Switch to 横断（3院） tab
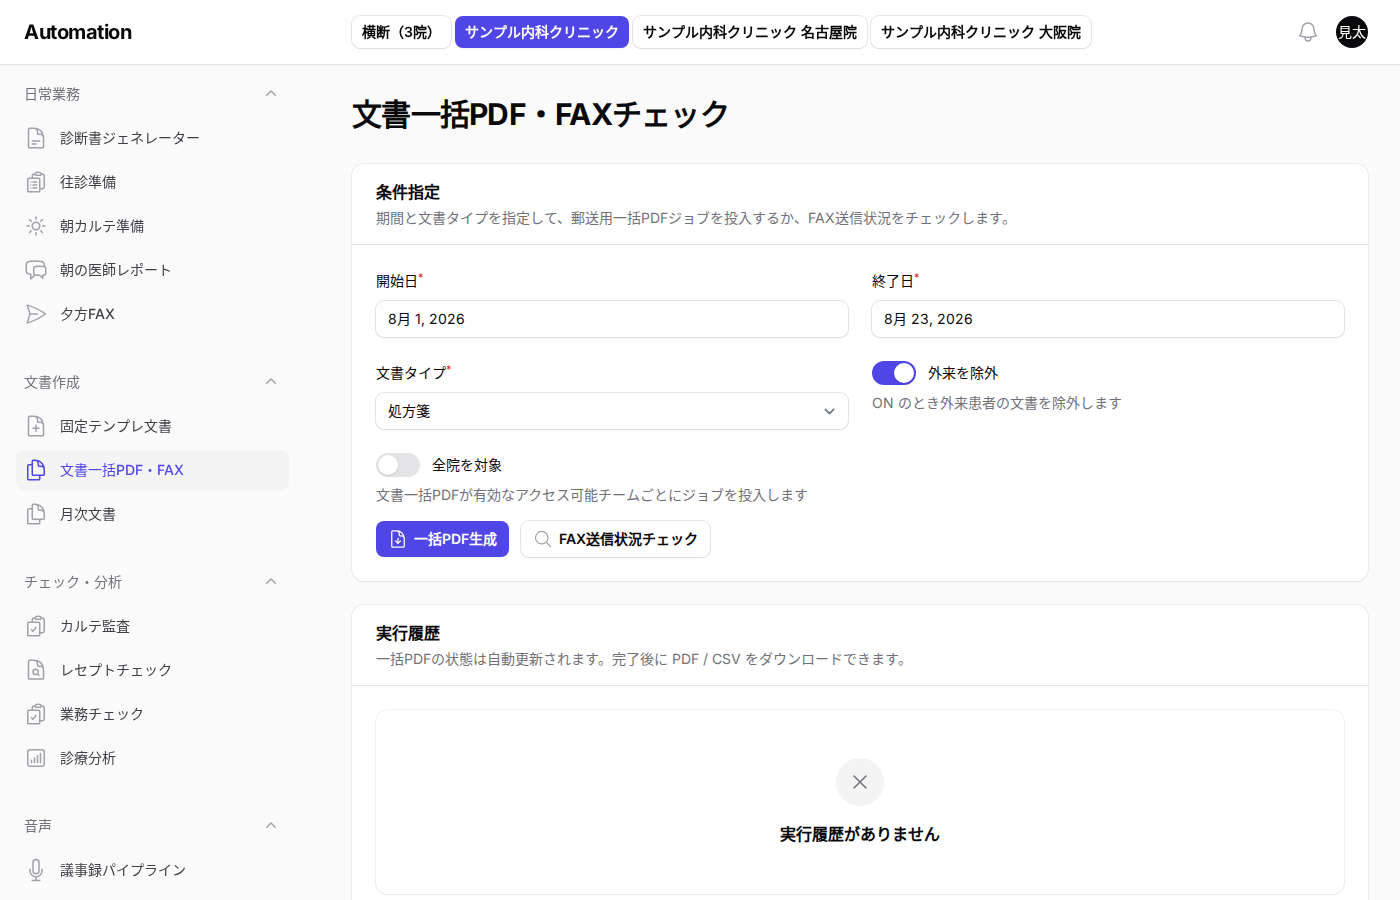 401,32
